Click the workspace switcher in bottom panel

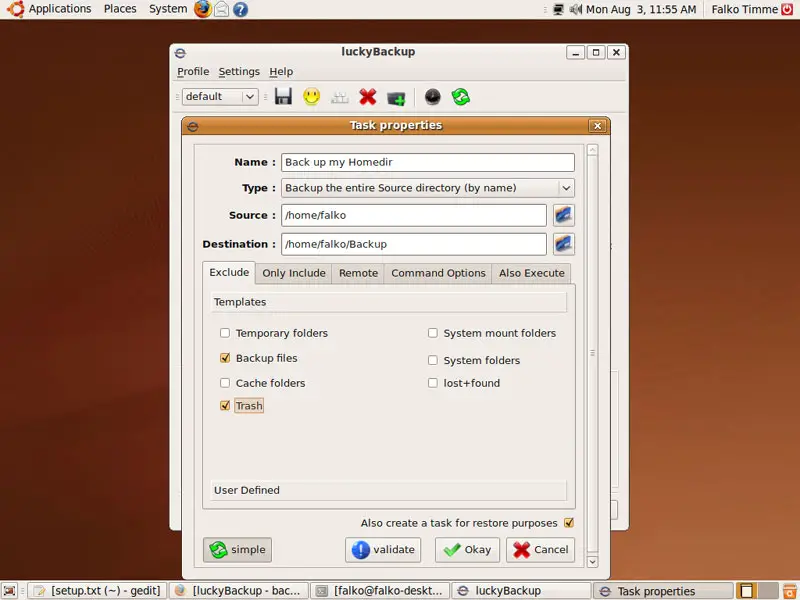click(x=757, y=591)
